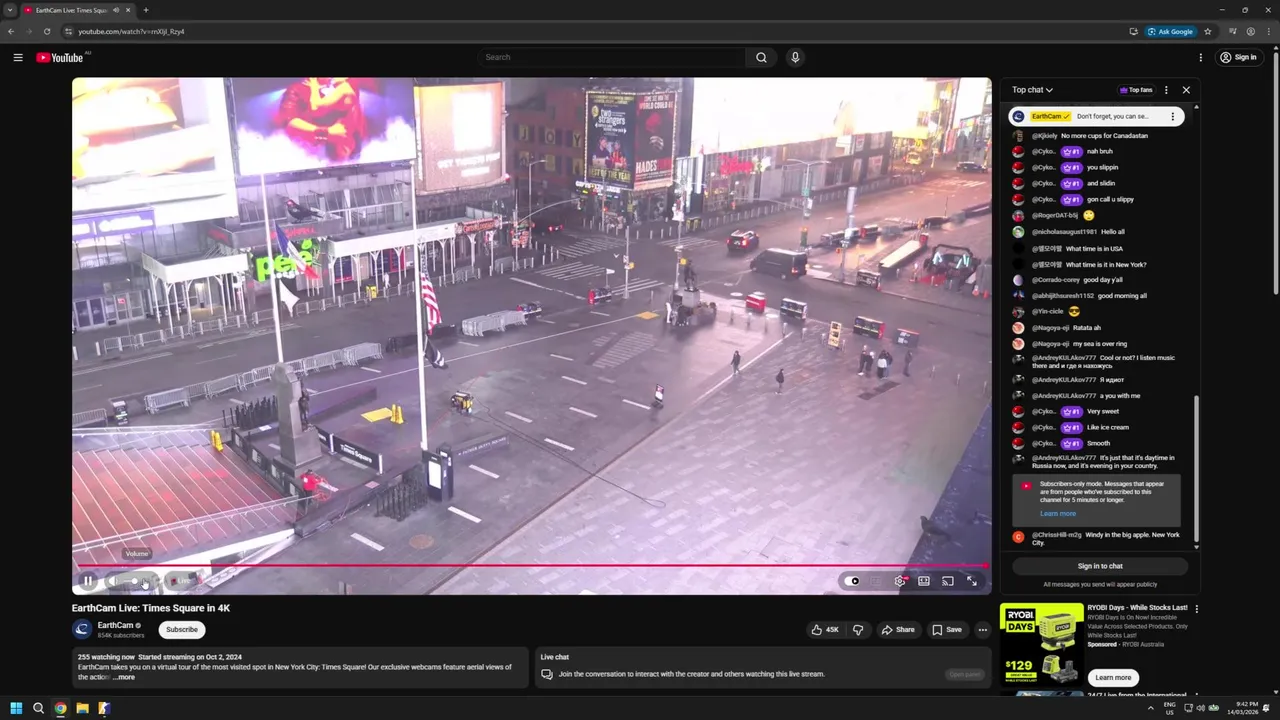1280x720 pixels.
Task: Click Learn more on the RYOBI ad
Action: coord(1113,677)
